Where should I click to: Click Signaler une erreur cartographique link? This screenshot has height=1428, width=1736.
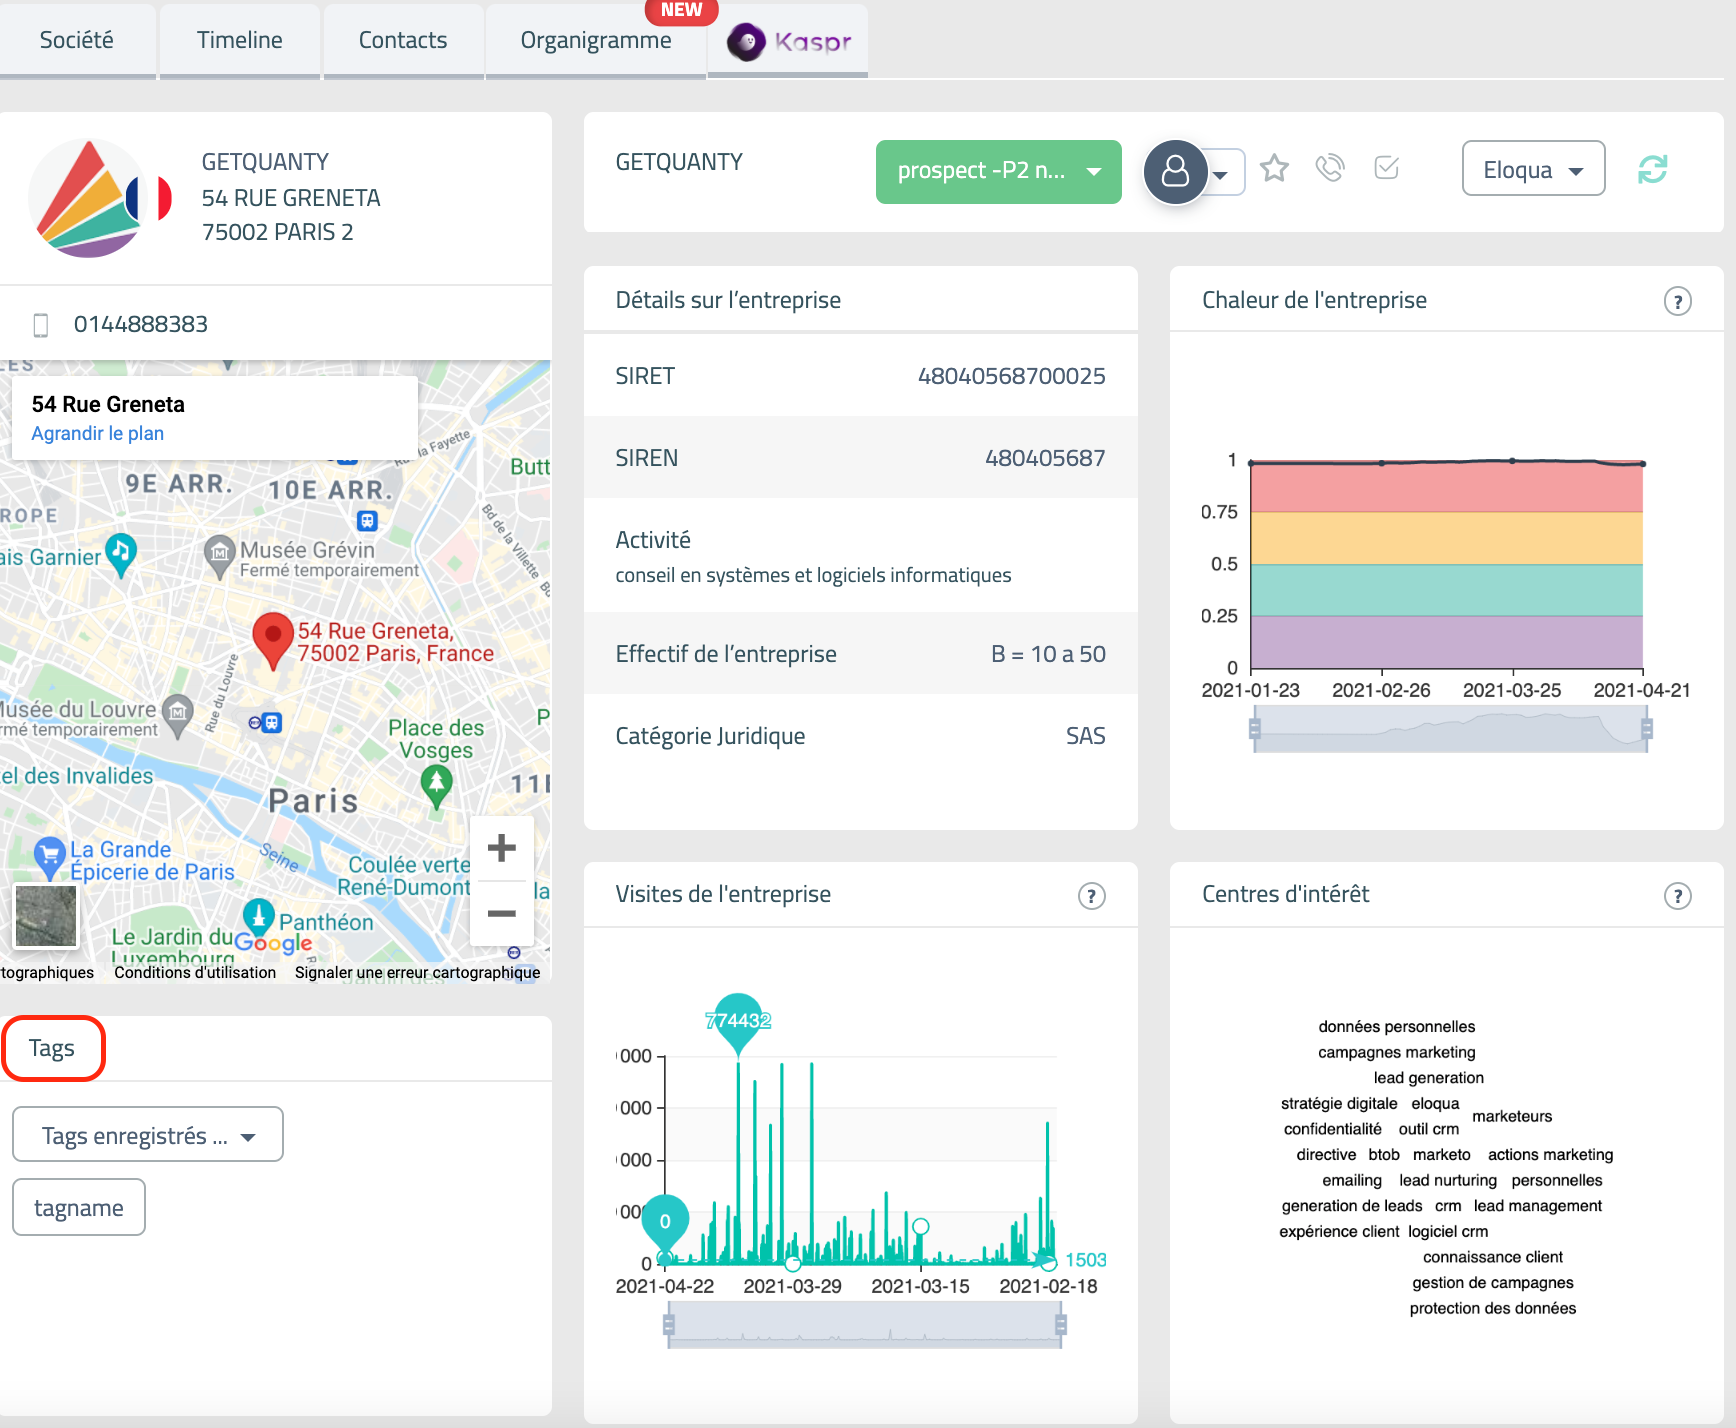tap(417, 972)
